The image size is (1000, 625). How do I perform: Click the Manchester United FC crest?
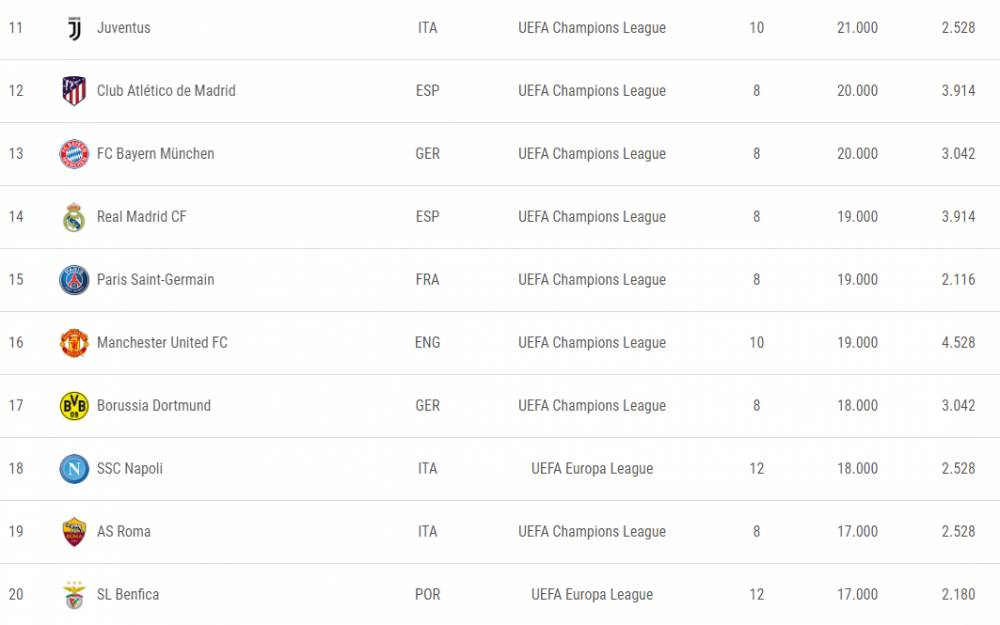pyautogui.click(x=74, y=342)
